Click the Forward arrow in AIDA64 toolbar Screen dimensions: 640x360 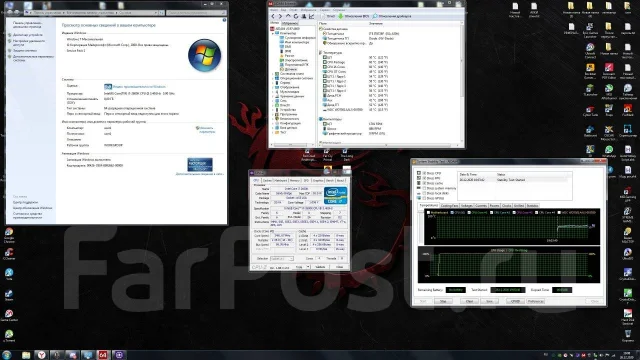click(280, 16)
